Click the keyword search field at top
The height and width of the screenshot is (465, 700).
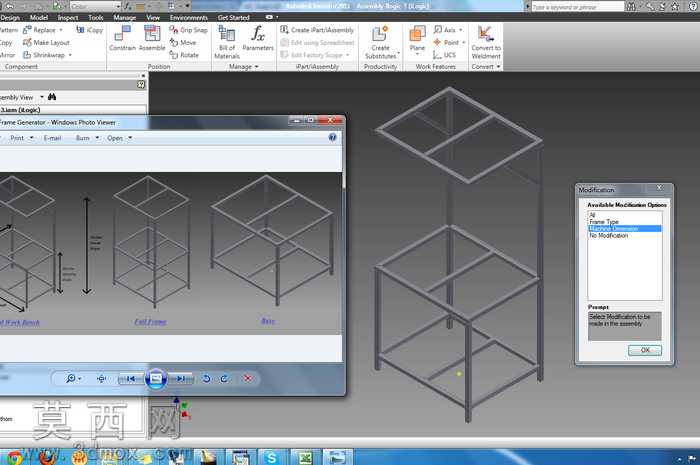point(577,6)
